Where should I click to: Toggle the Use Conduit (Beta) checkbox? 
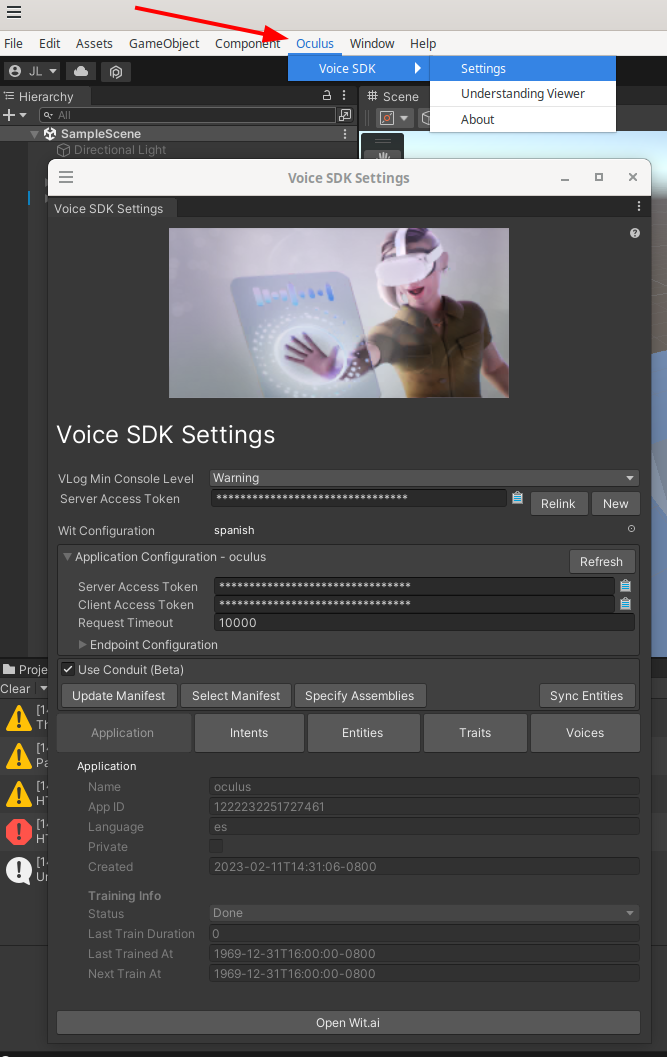[x=68, y=669]
